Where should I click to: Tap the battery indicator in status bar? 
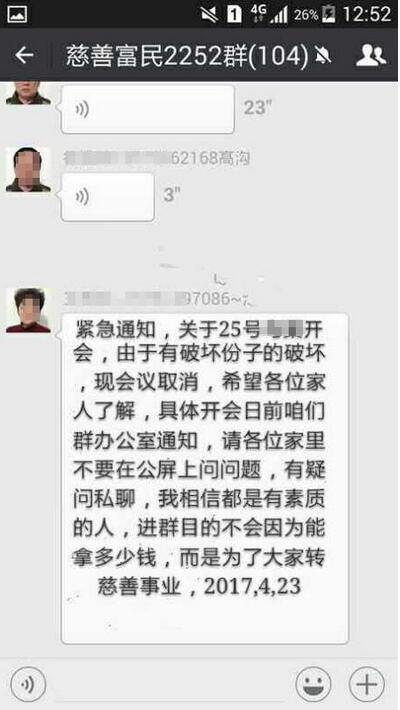coord(328,14)
